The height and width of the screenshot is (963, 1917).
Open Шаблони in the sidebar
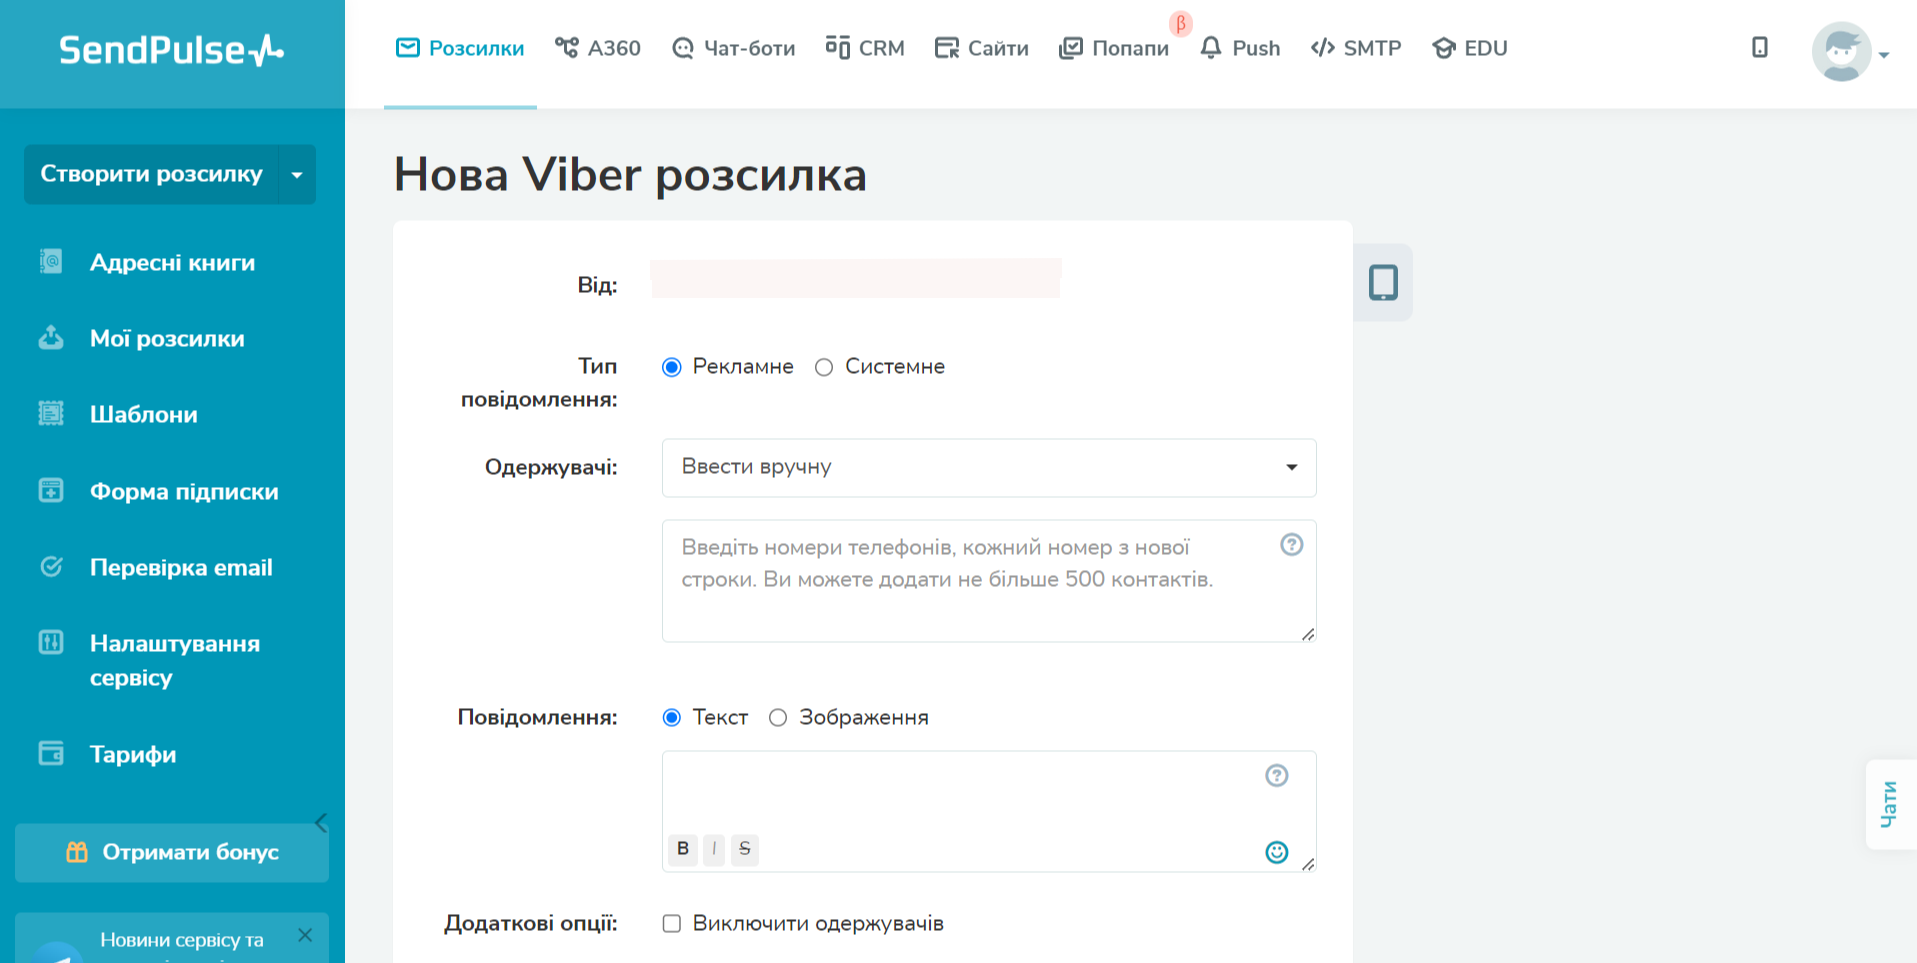click(144, 414)
